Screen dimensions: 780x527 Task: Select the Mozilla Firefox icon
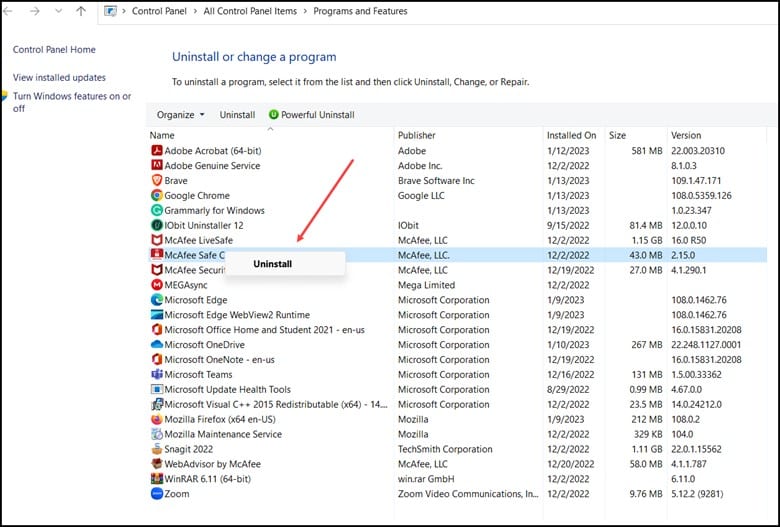pyautogui.click(x=157, y=419)
